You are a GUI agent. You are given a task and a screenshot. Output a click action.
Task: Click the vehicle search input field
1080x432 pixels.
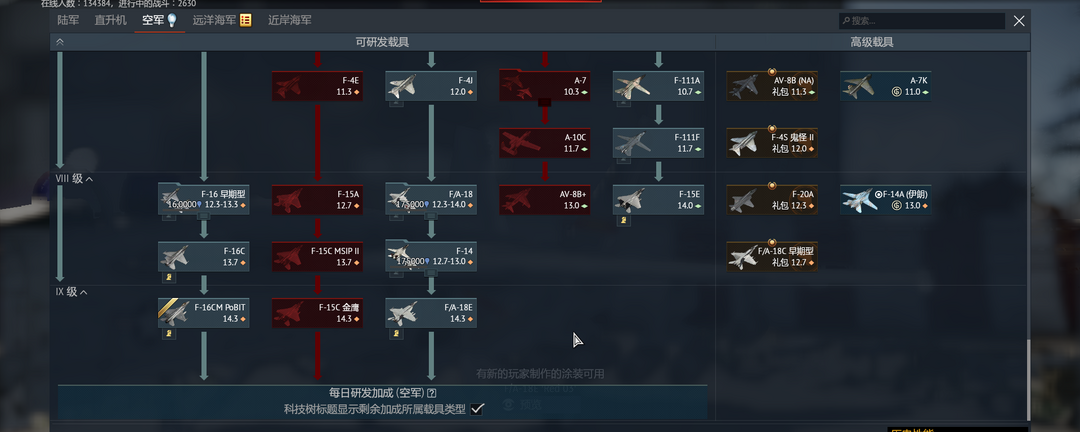(922, 21)
